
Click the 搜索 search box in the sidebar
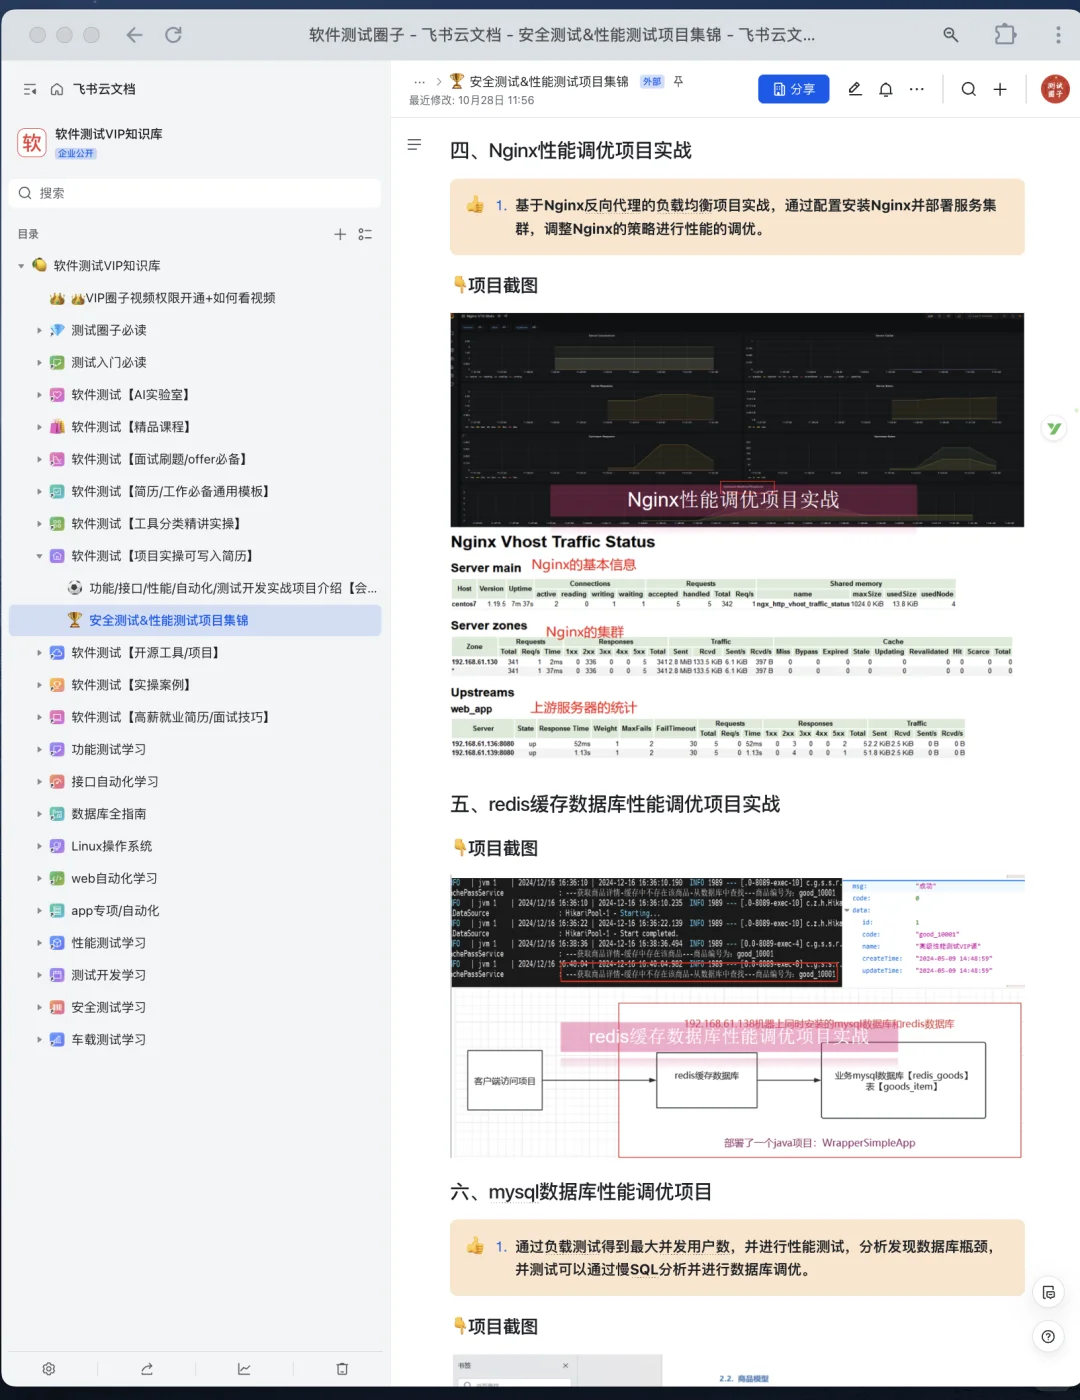tap(194, 192)
